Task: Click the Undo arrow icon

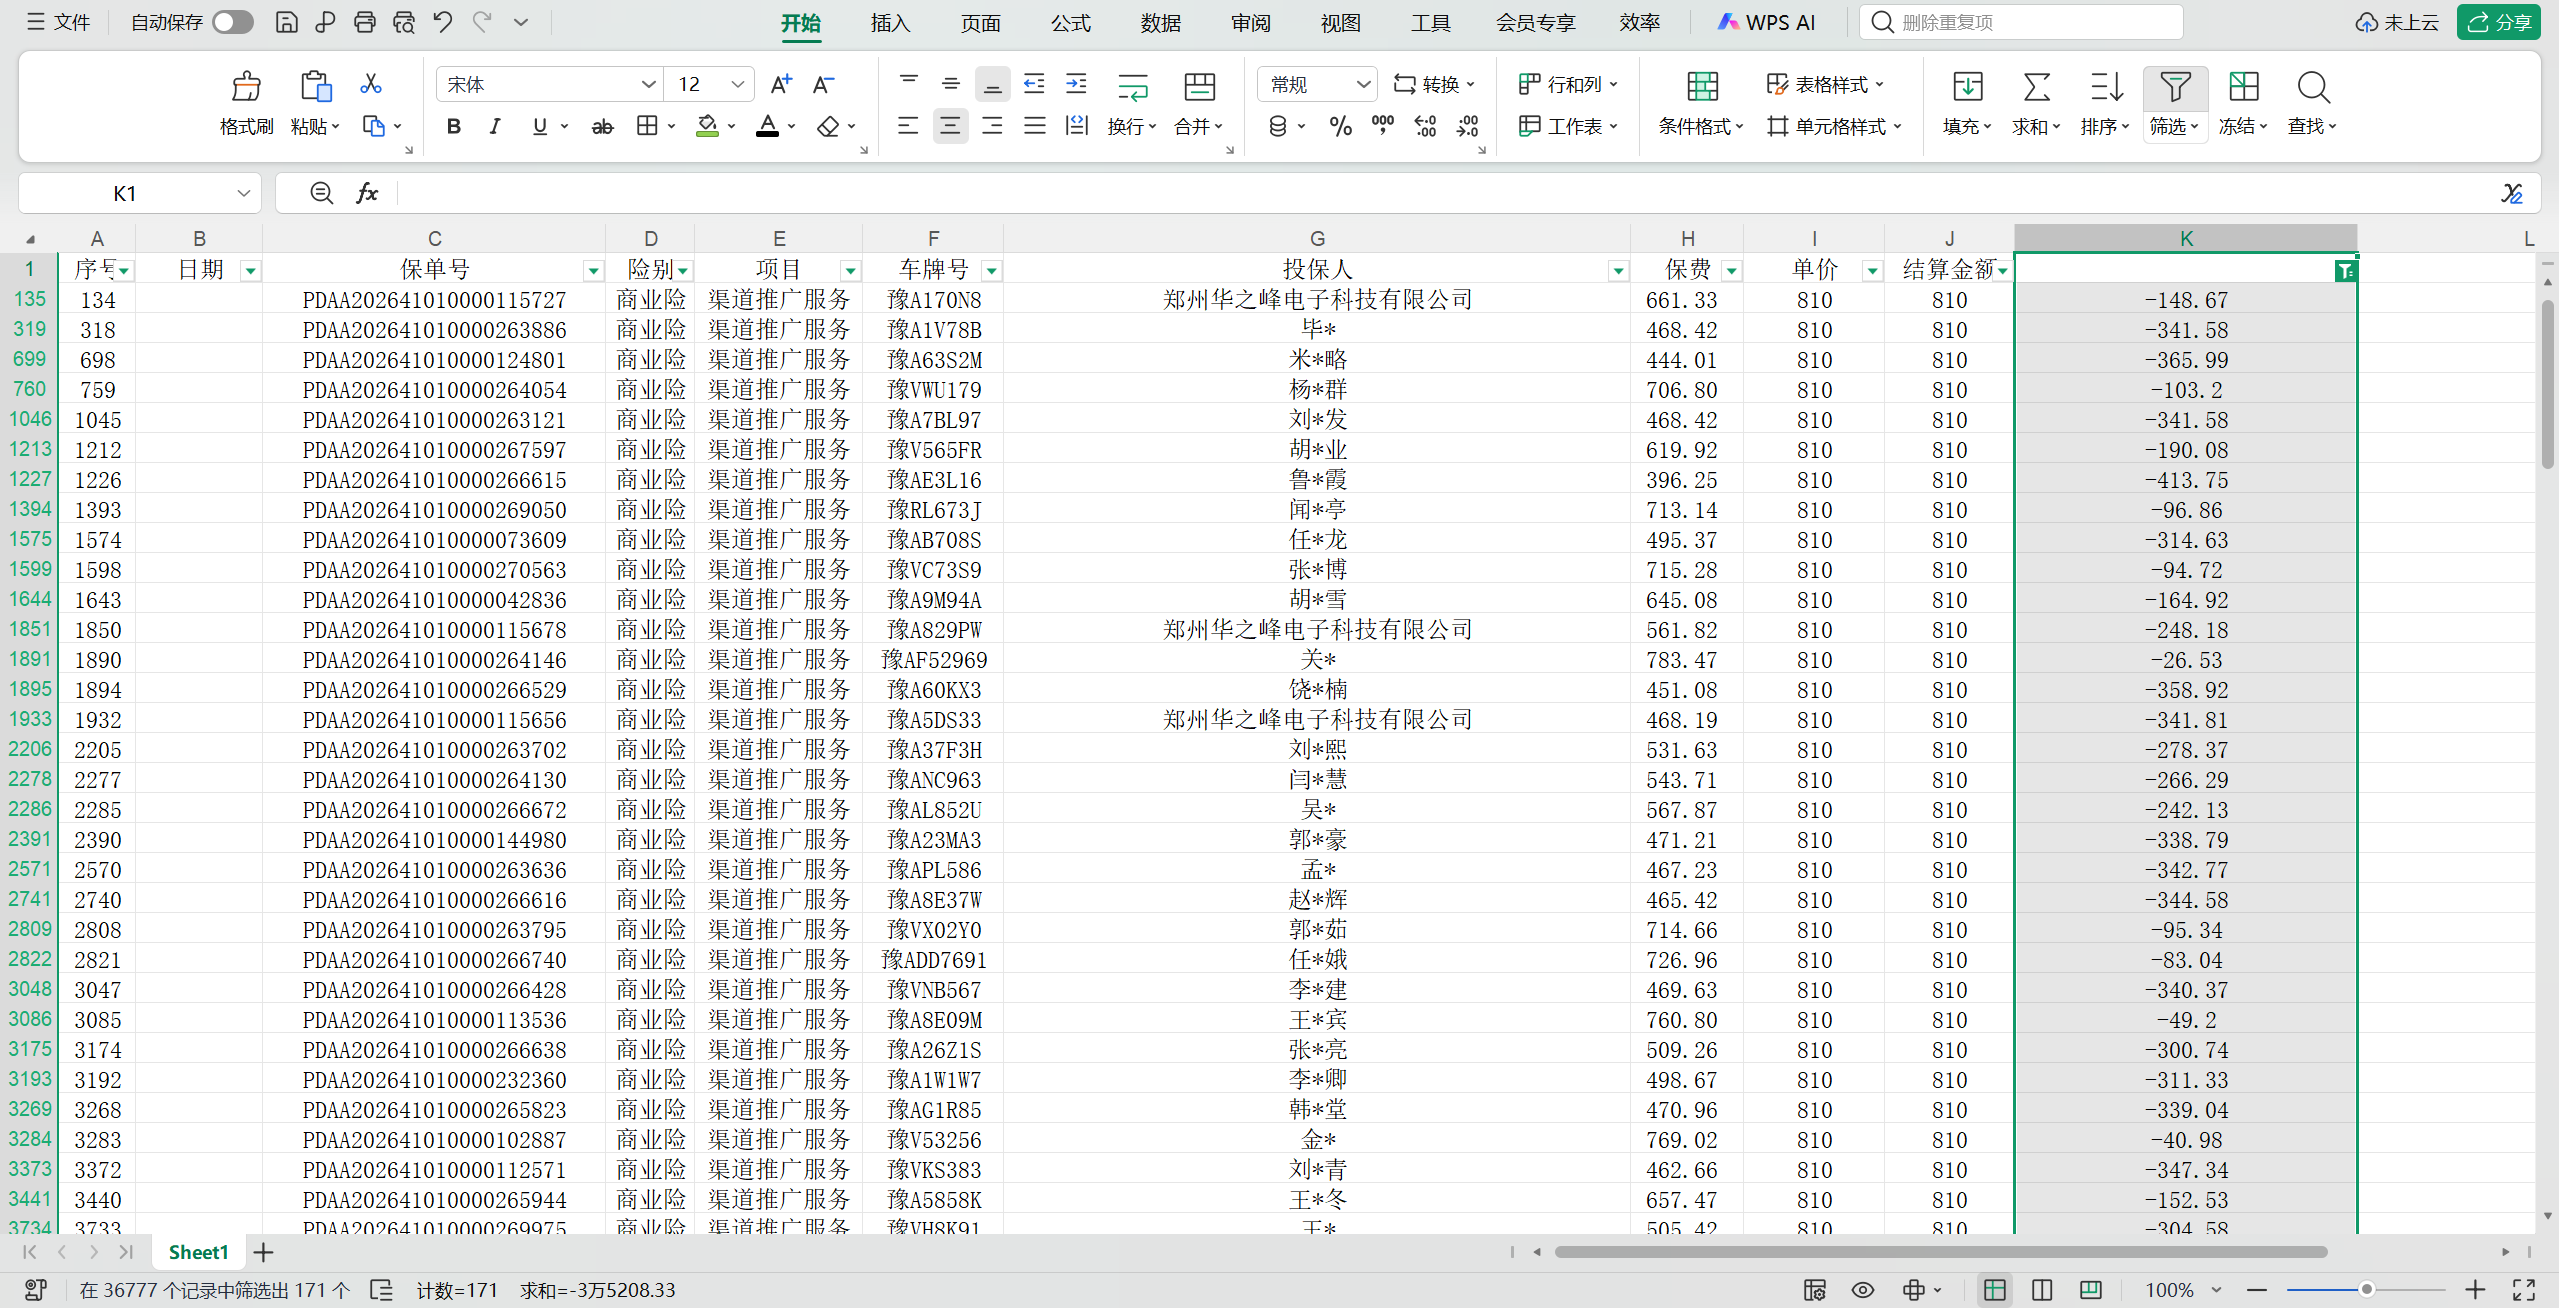Action: [x=442, y=22]
